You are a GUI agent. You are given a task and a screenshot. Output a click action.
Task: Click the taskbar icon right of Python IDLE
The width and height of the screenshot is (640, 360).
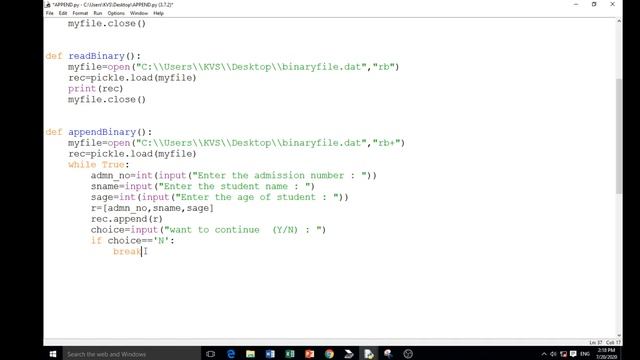click(388, 354)
